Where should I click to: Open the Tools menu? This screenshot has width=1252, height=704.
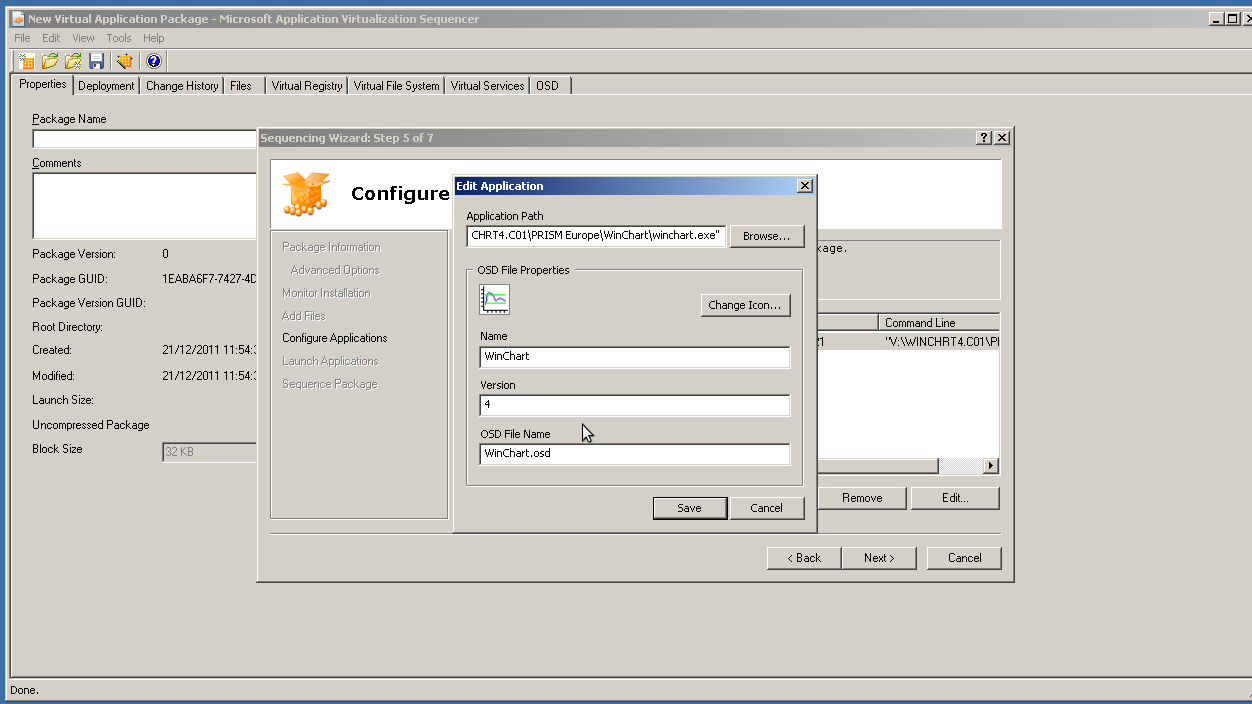(x=119, y=38)
